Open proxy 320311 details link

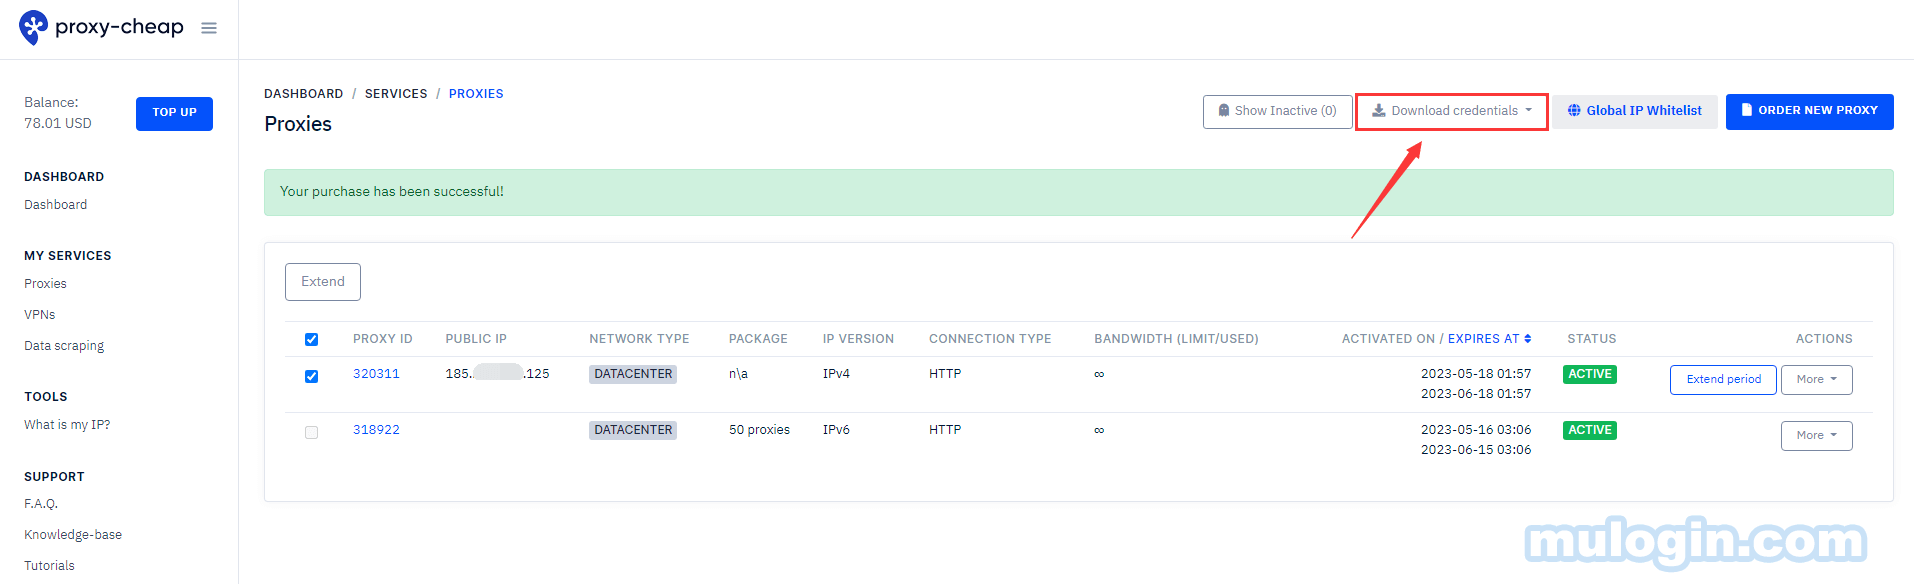[376, 373]
